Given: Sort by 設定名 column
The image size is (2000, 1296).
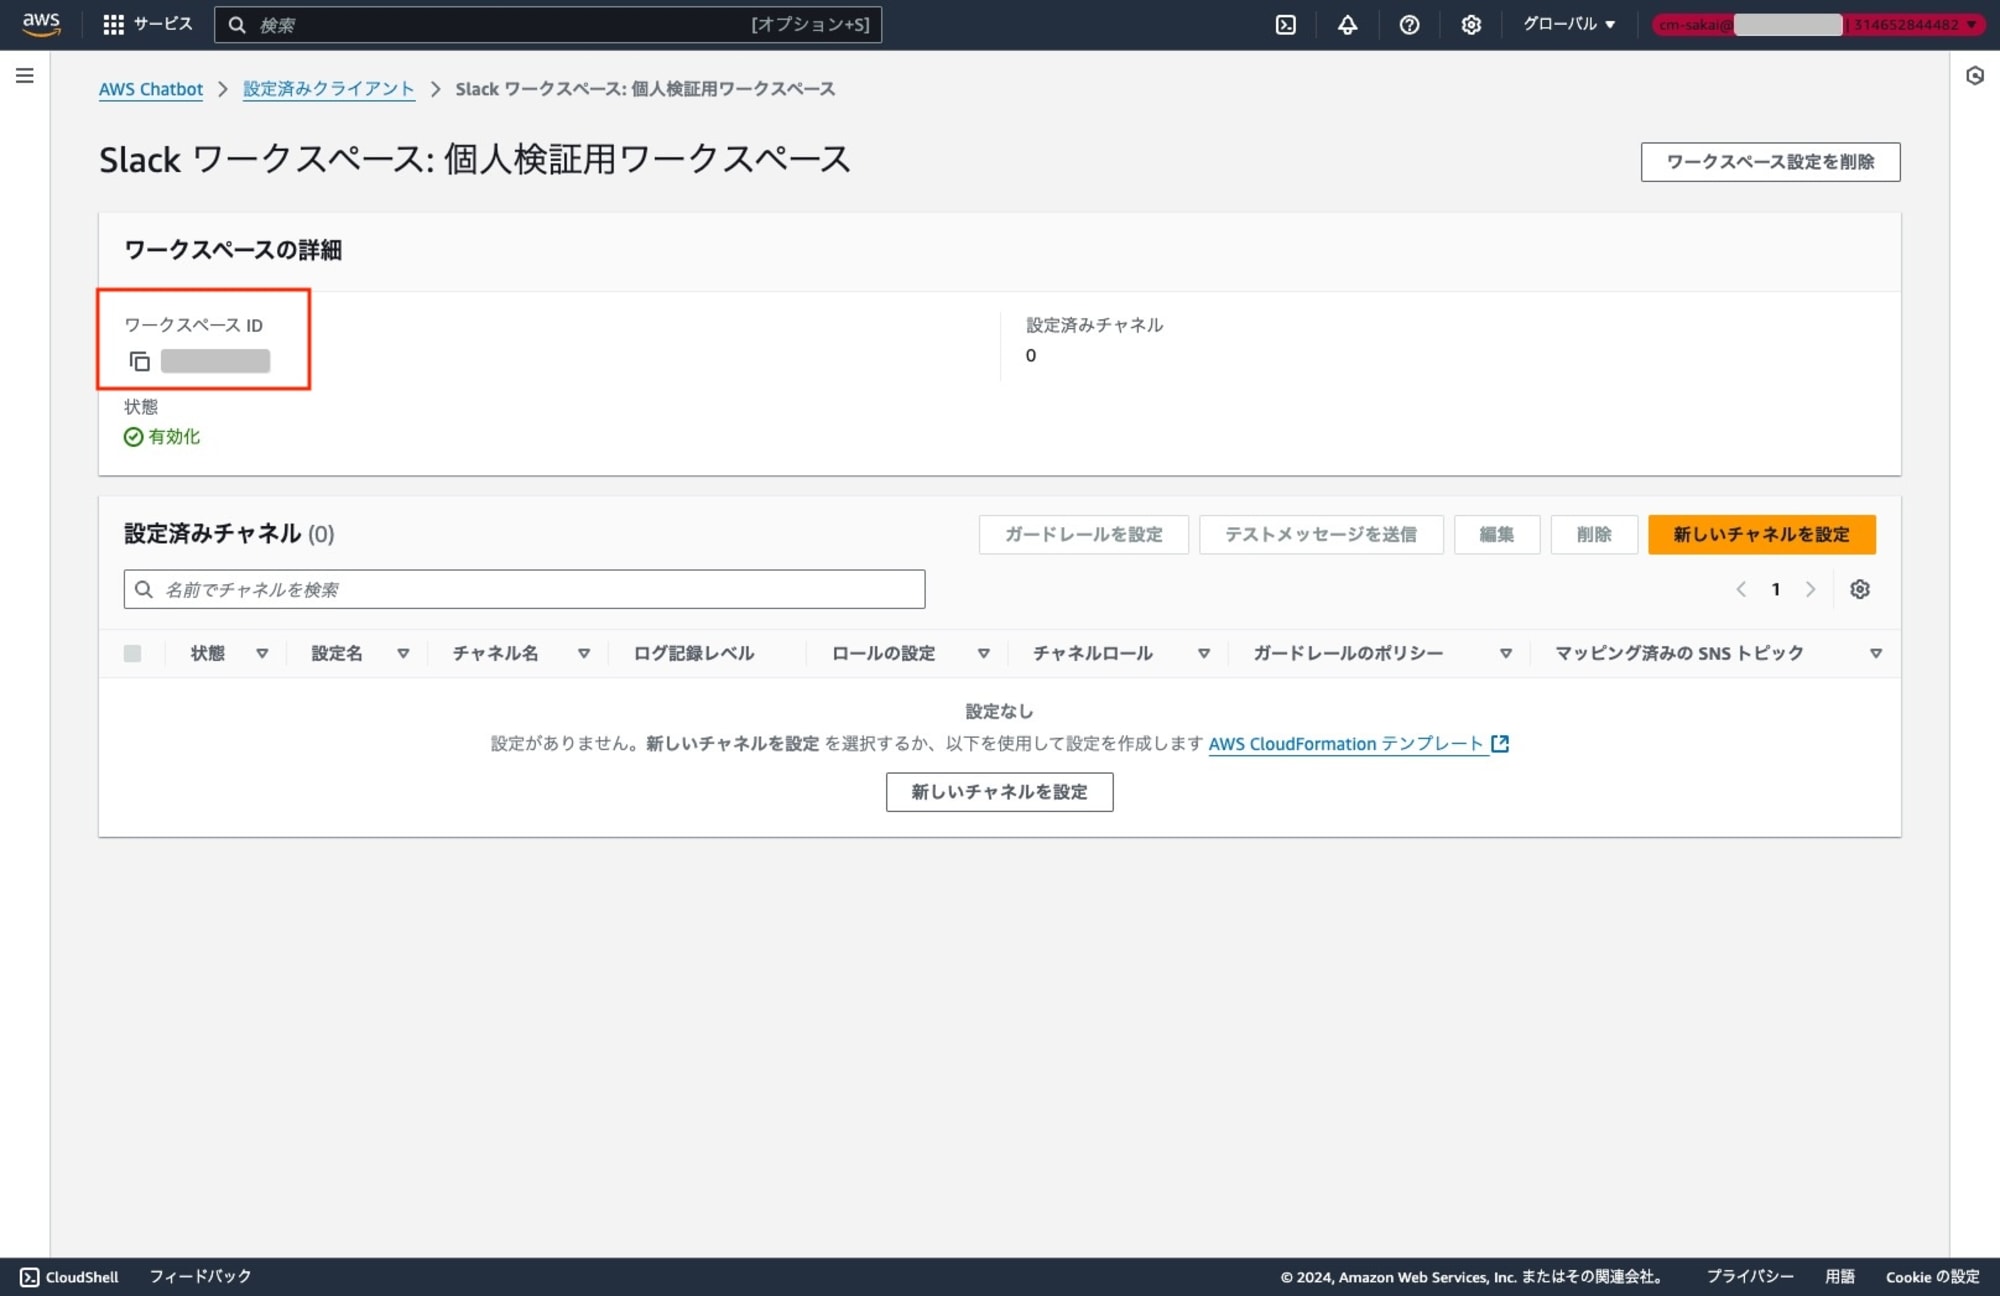Looking at the screenshot, I should 403,653.
